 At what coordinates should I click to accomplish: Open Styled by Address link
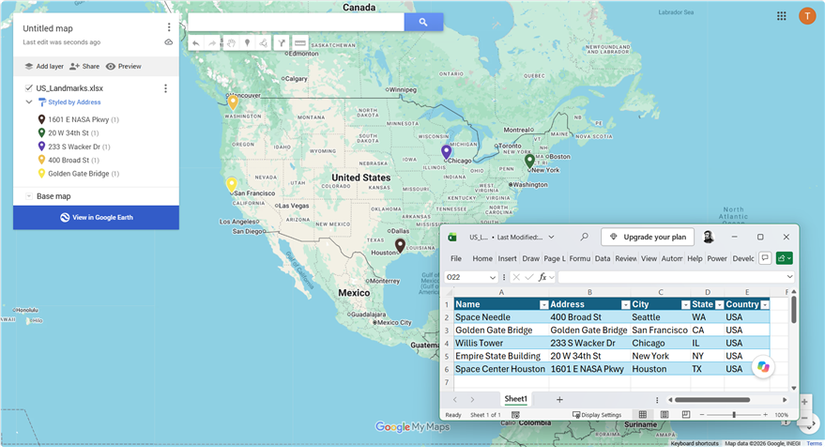(x=74, y=102)
